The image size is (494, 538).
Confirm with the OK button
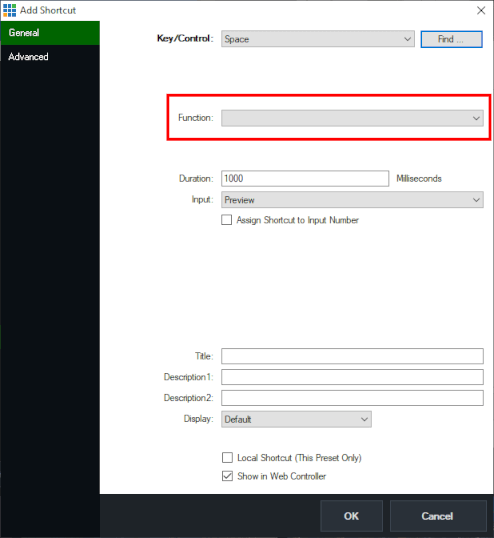[x=351, y=516]
